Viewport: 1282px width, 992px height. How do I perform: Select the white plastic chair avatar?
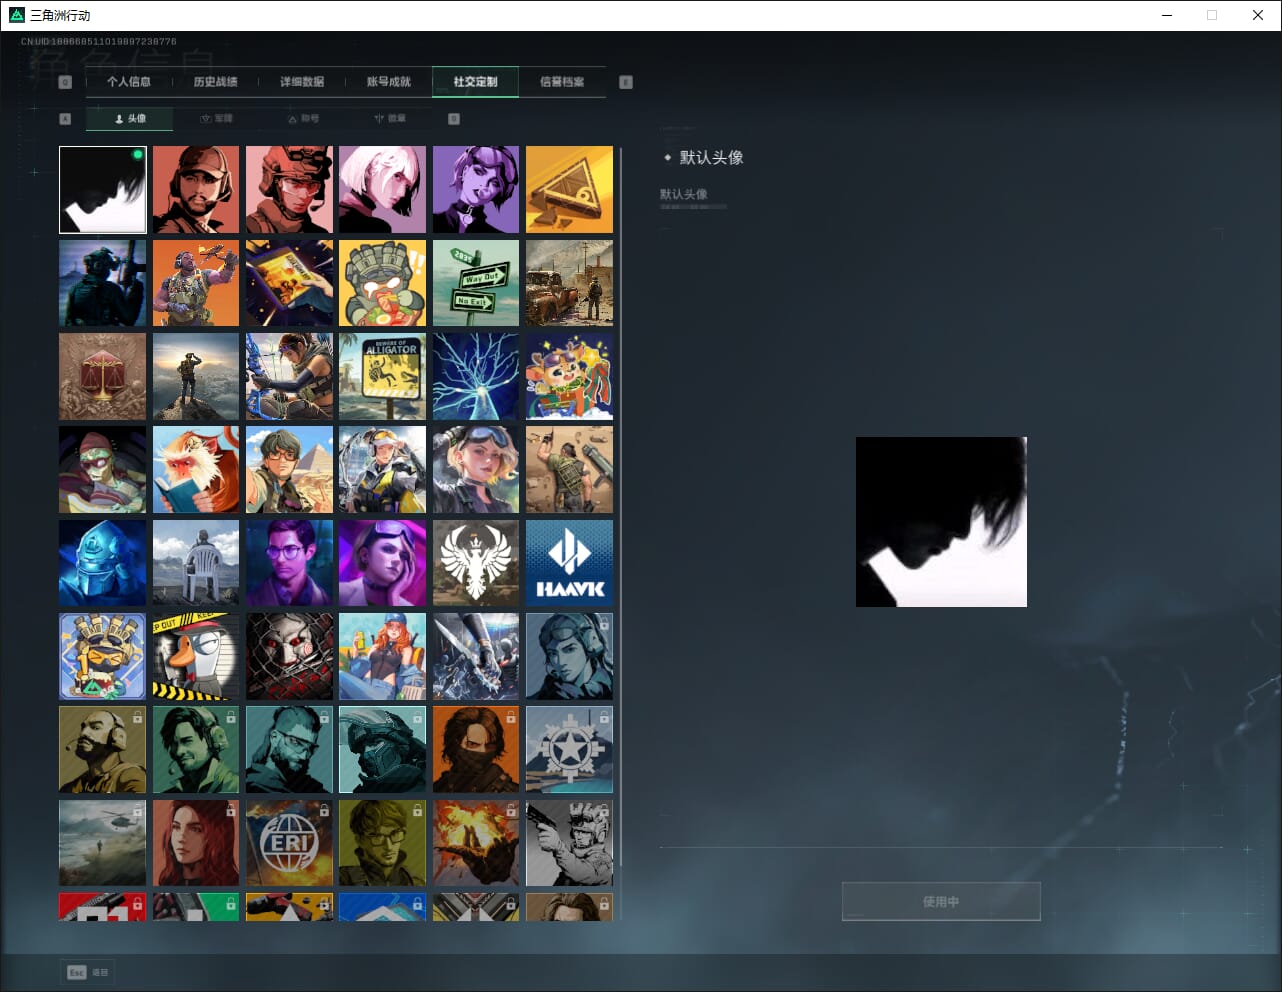pyautogui.click(x=196, y=563)
